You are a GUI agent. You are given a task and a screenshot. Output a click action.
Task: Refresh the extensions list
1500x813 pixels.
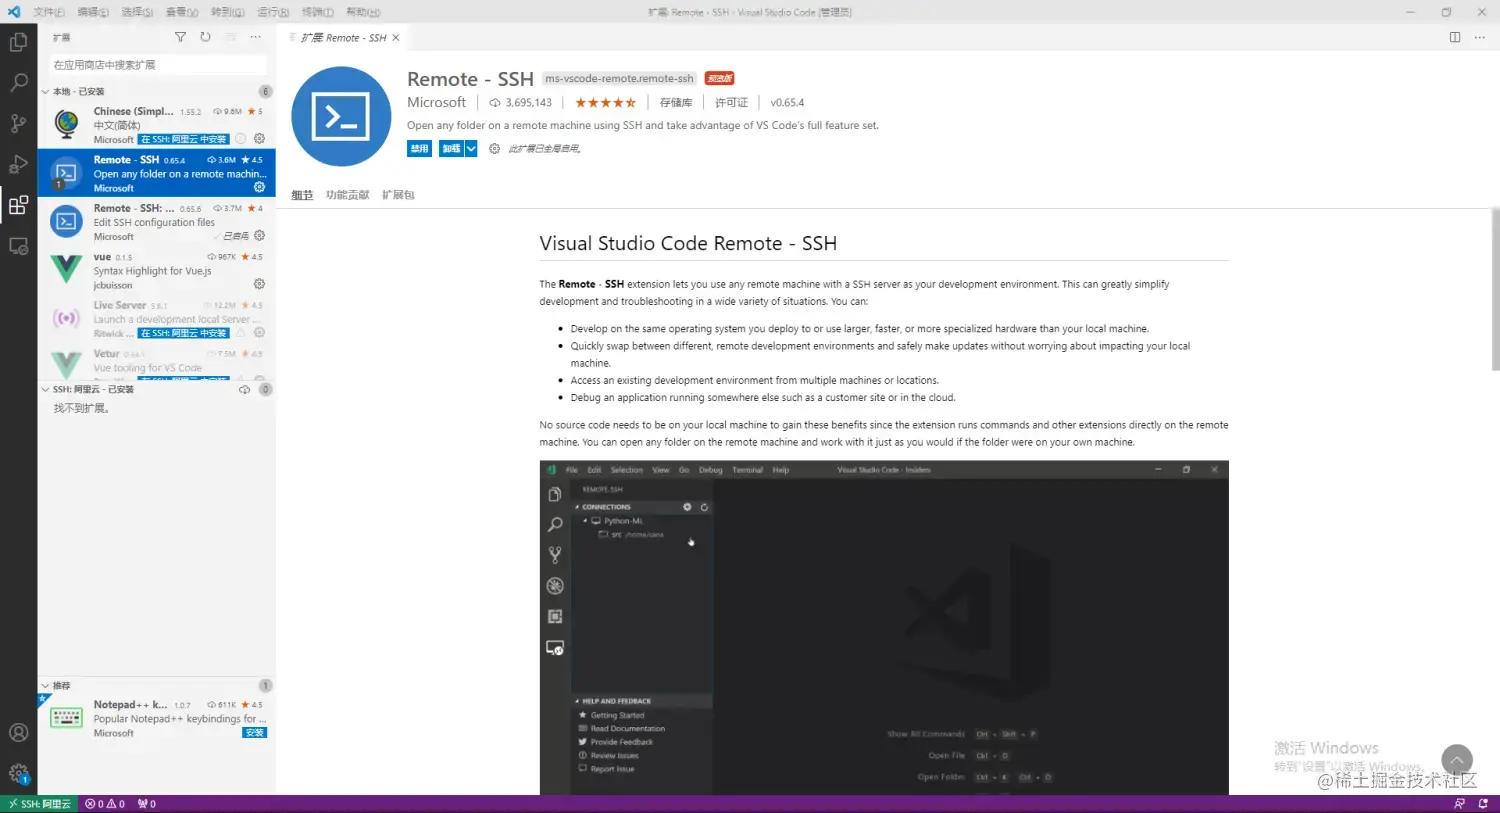coord(206,37)
